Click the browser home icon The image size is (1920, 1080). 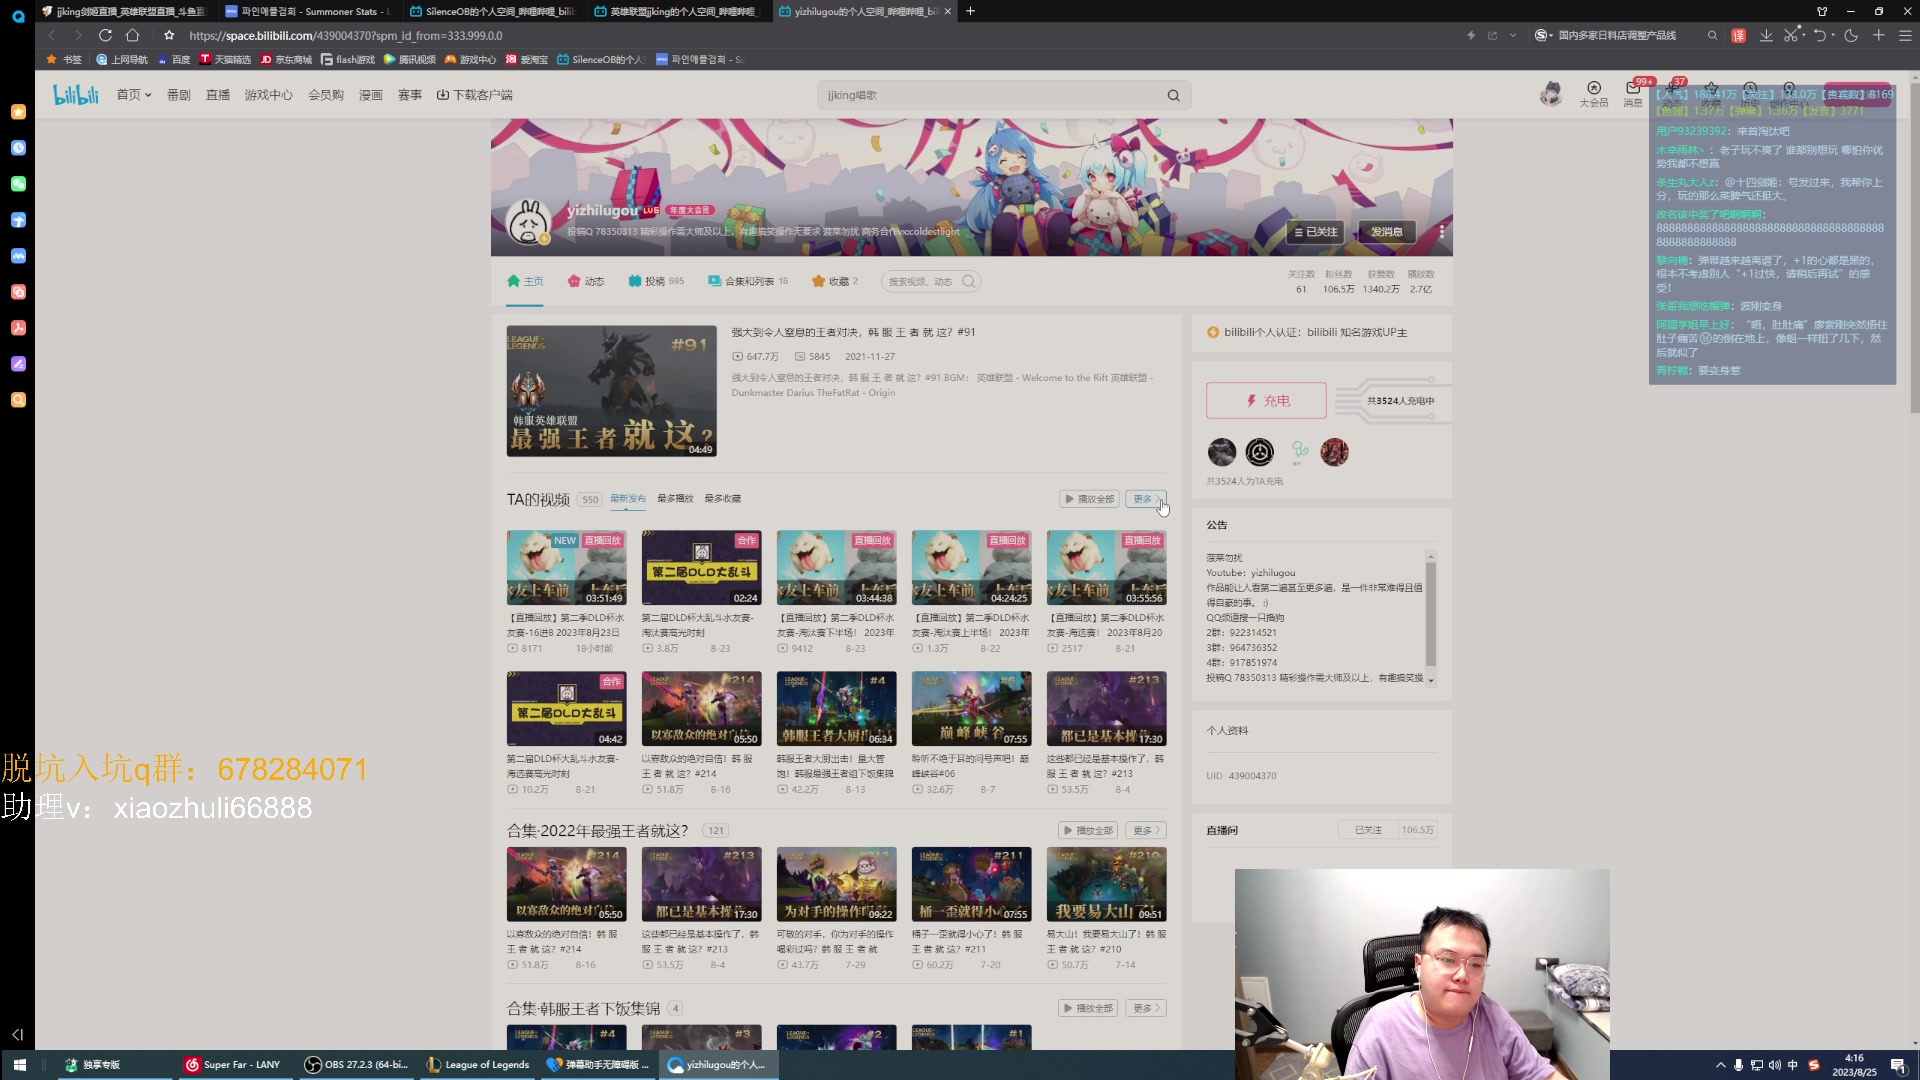click(132, 36)
